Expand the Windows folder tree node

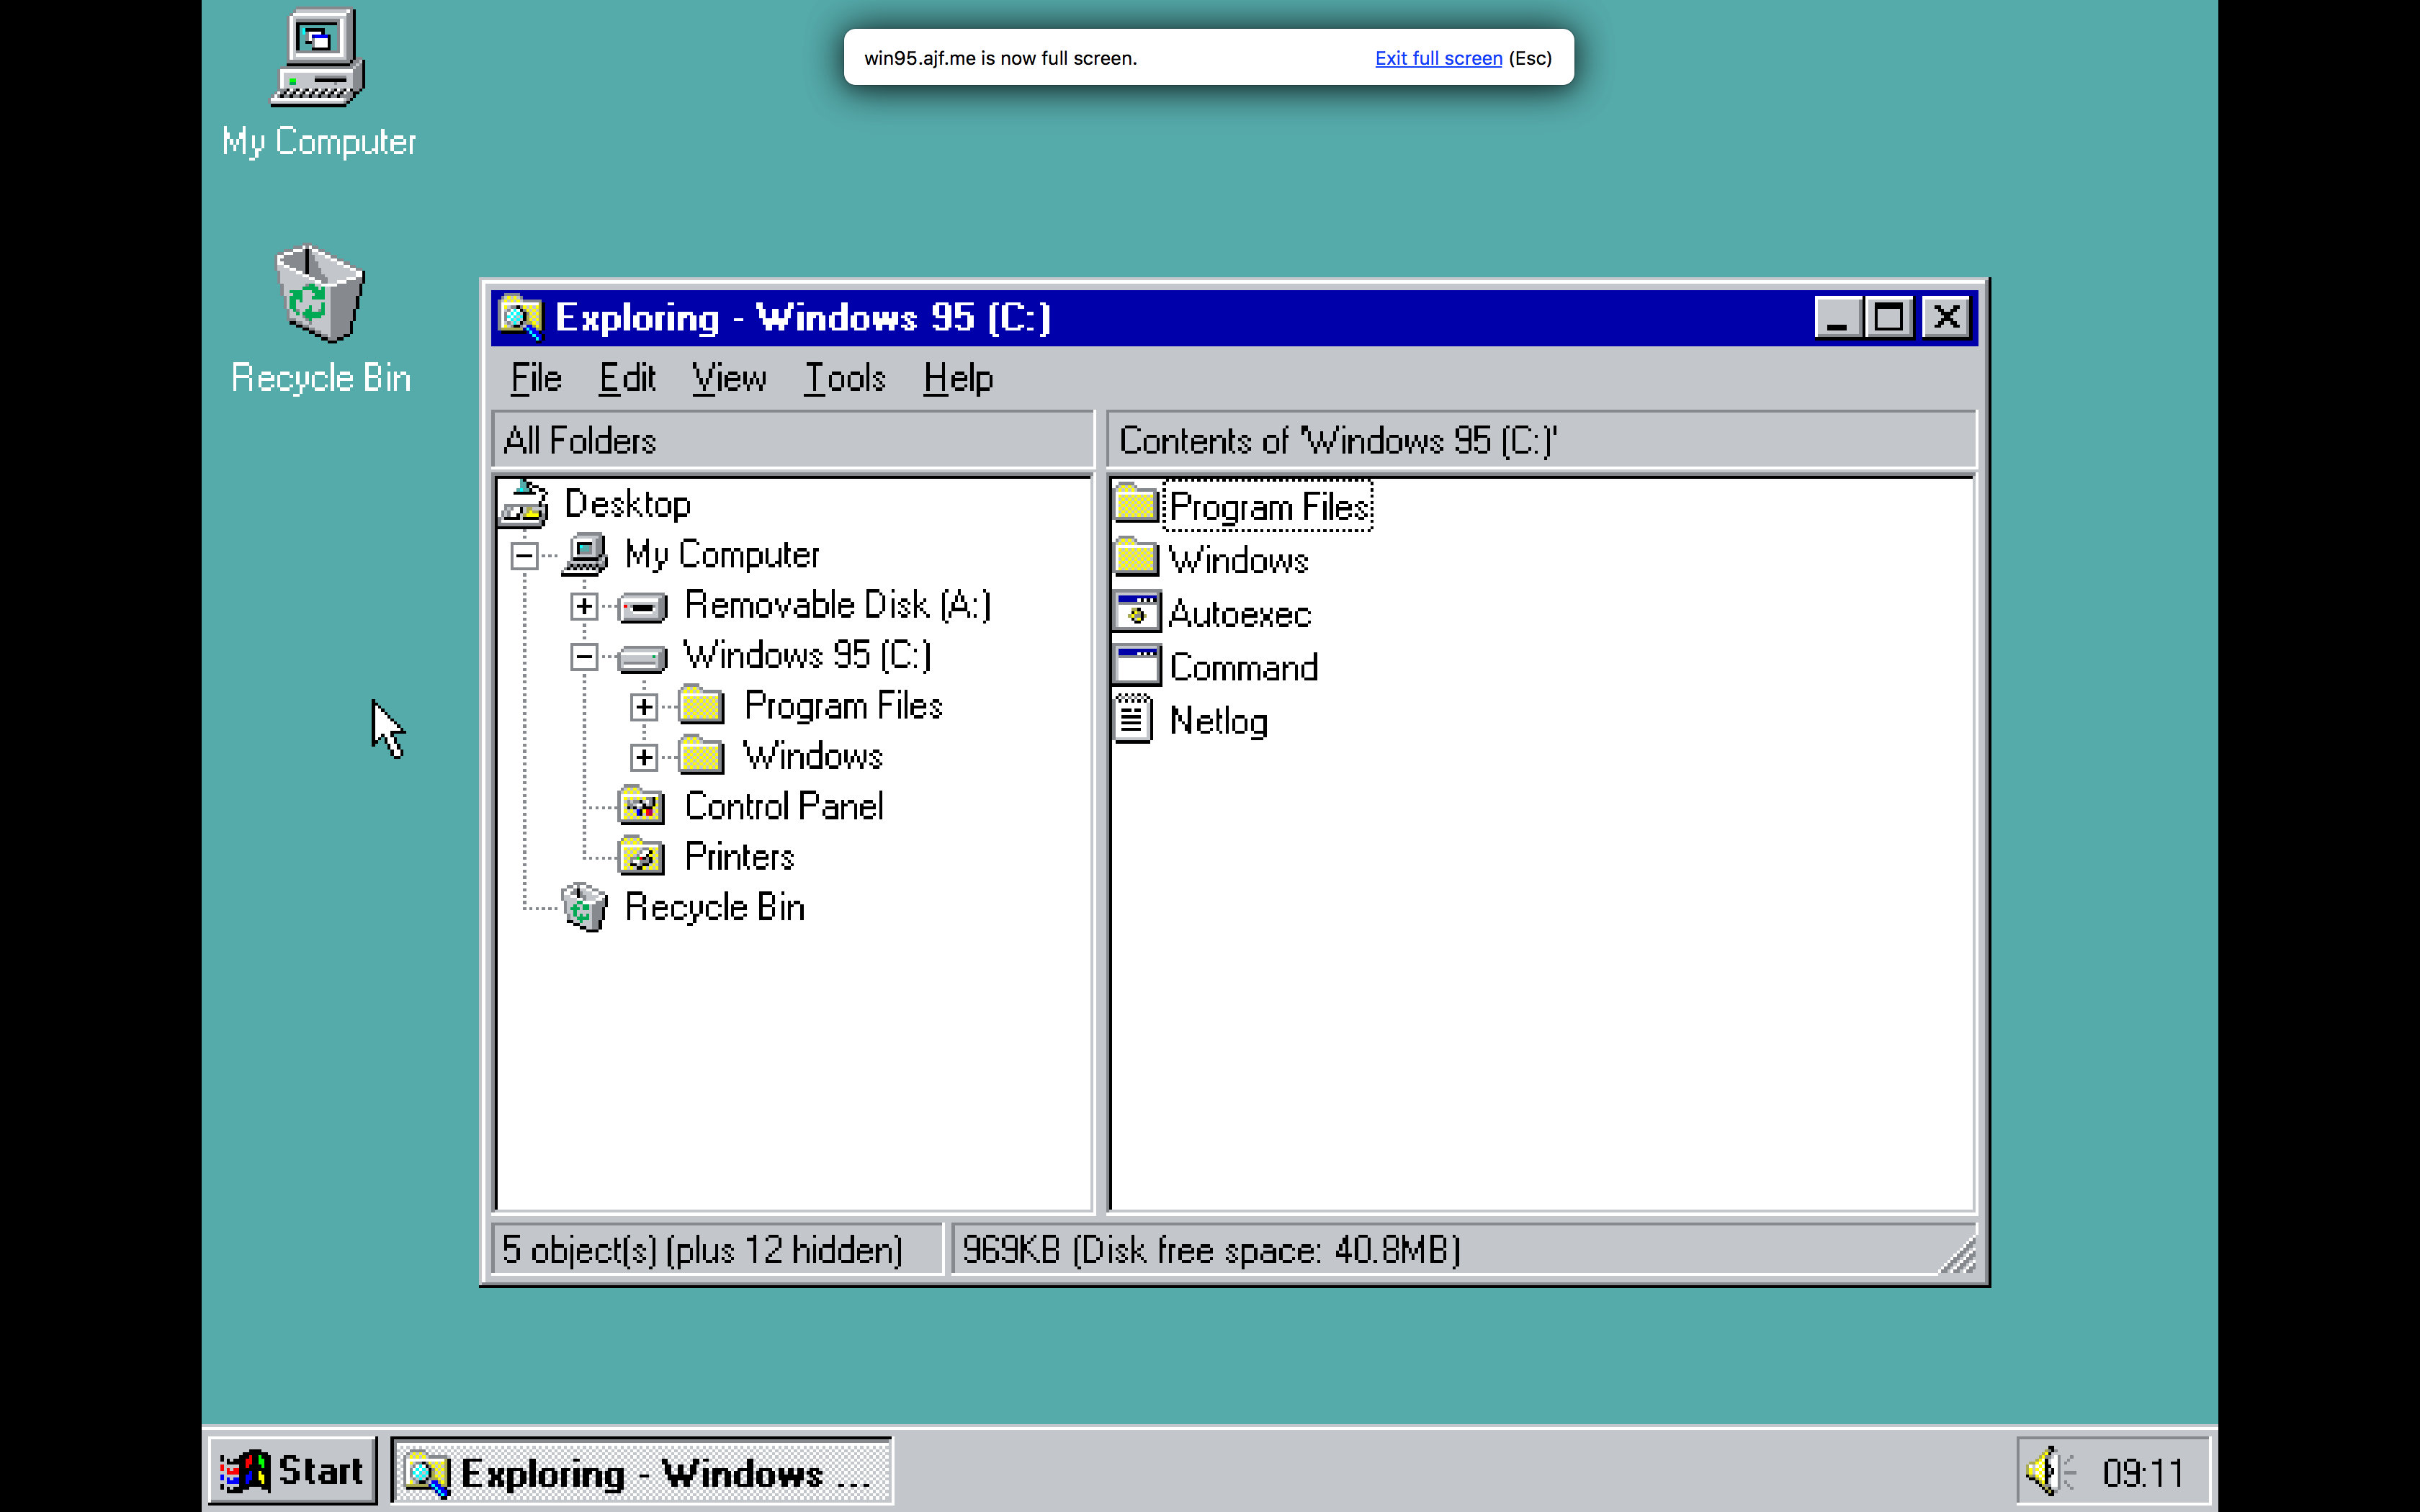[x=643, y=755]
